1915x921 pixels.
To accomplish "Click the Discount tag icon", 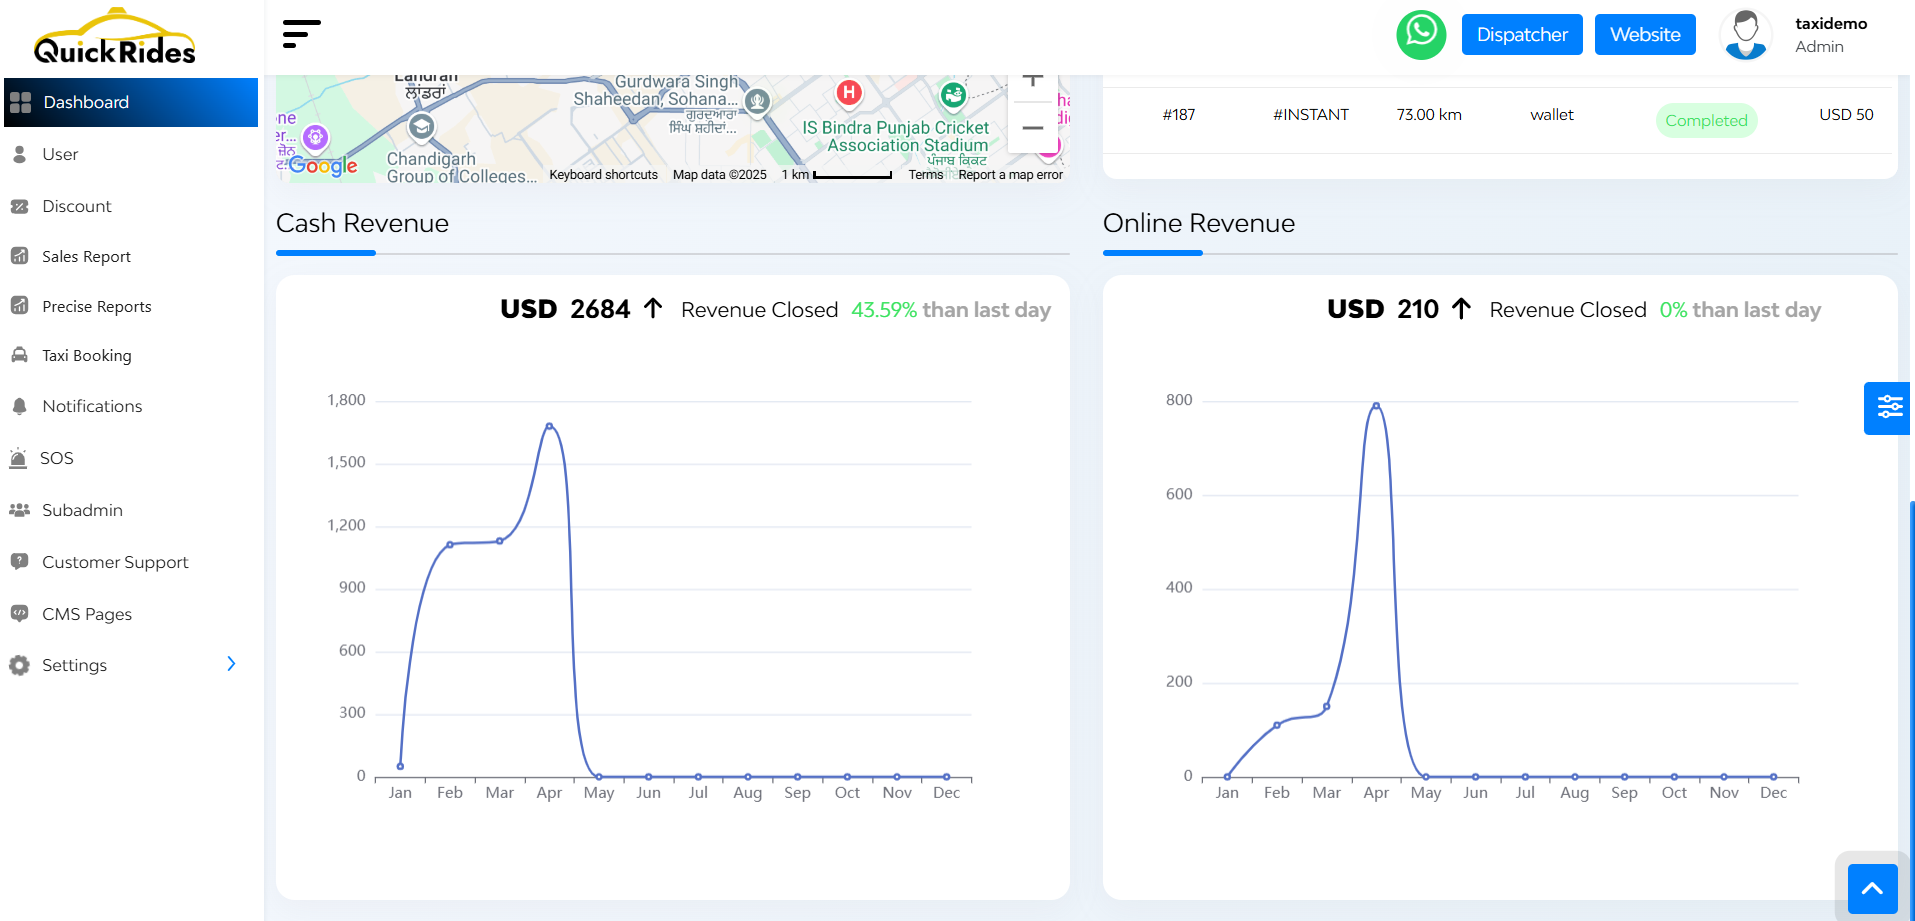I will coord(19,206).
